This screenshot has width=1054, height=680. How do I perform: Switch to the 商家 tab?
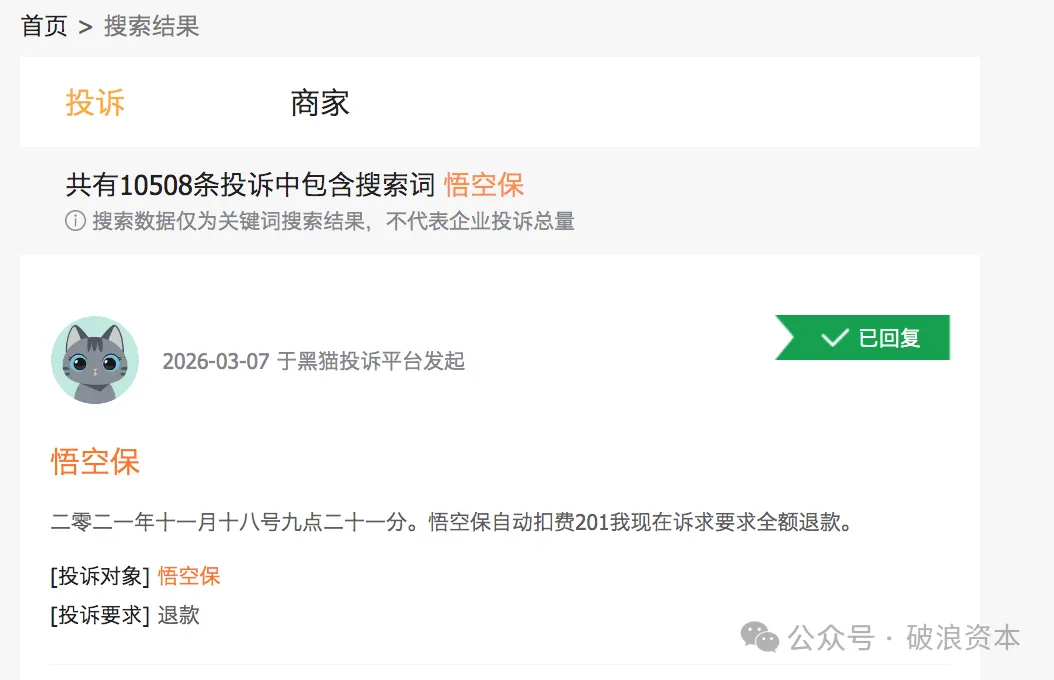point(320,102)
